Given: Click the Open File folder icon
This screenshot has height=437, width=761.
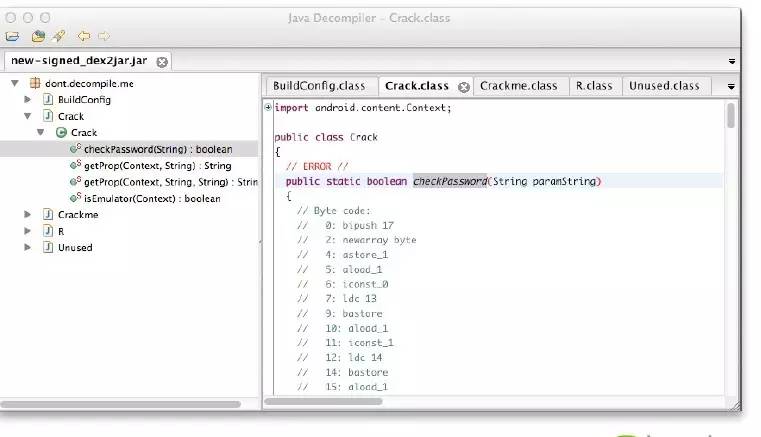Looking at the screenshot, I should click(x=12, y=37).
